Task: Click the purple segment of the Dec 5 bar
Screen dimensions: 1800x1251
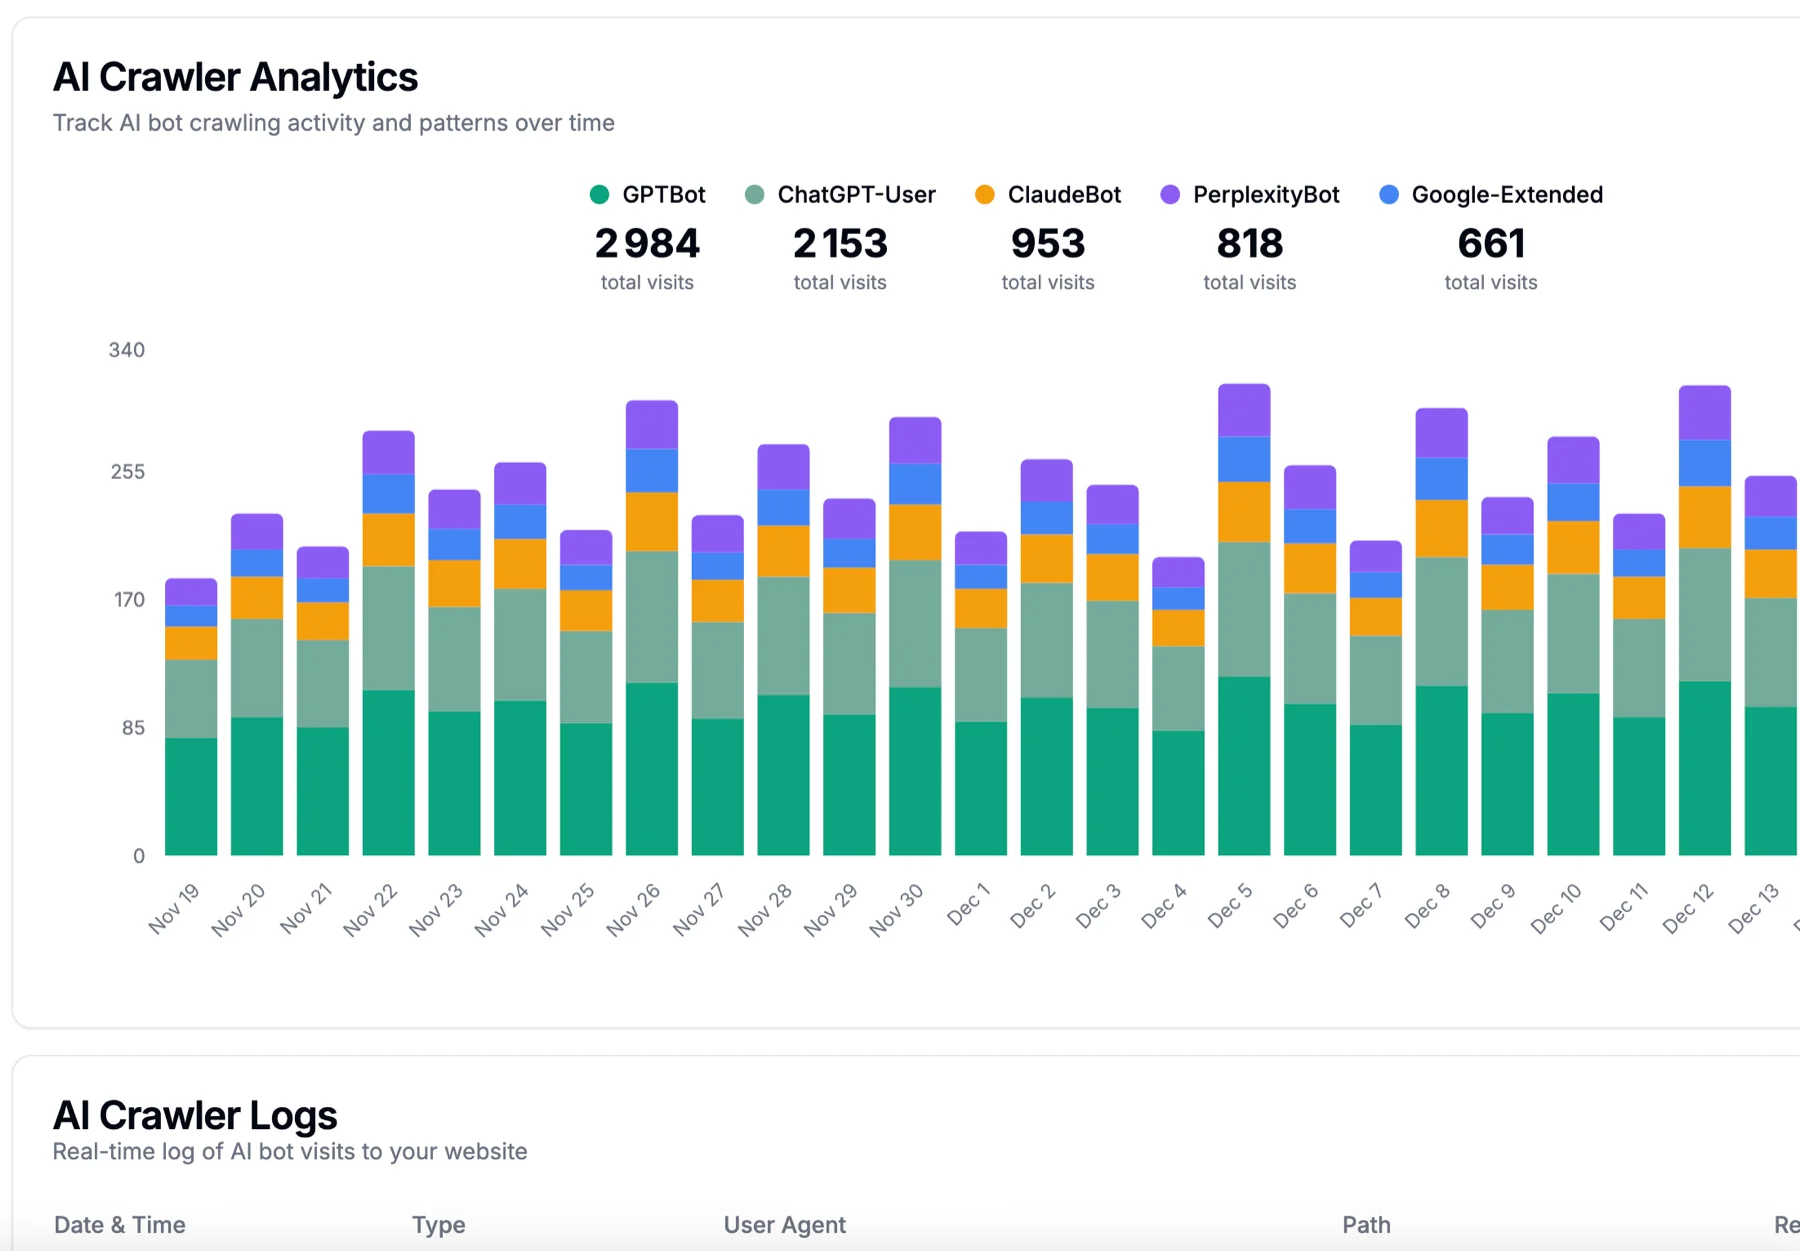Action: (1244, 410)
